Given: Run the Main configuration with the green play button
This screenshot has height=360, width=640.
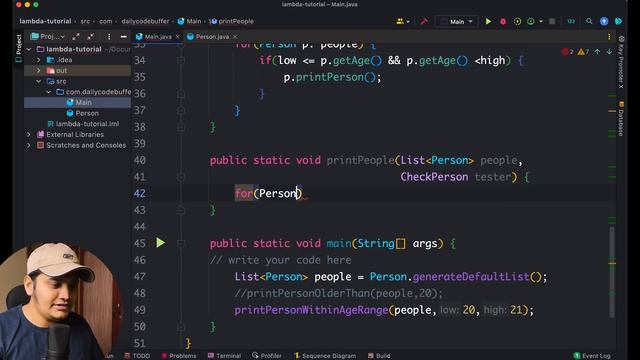Looking at the screenshot, I should point(488,21).
